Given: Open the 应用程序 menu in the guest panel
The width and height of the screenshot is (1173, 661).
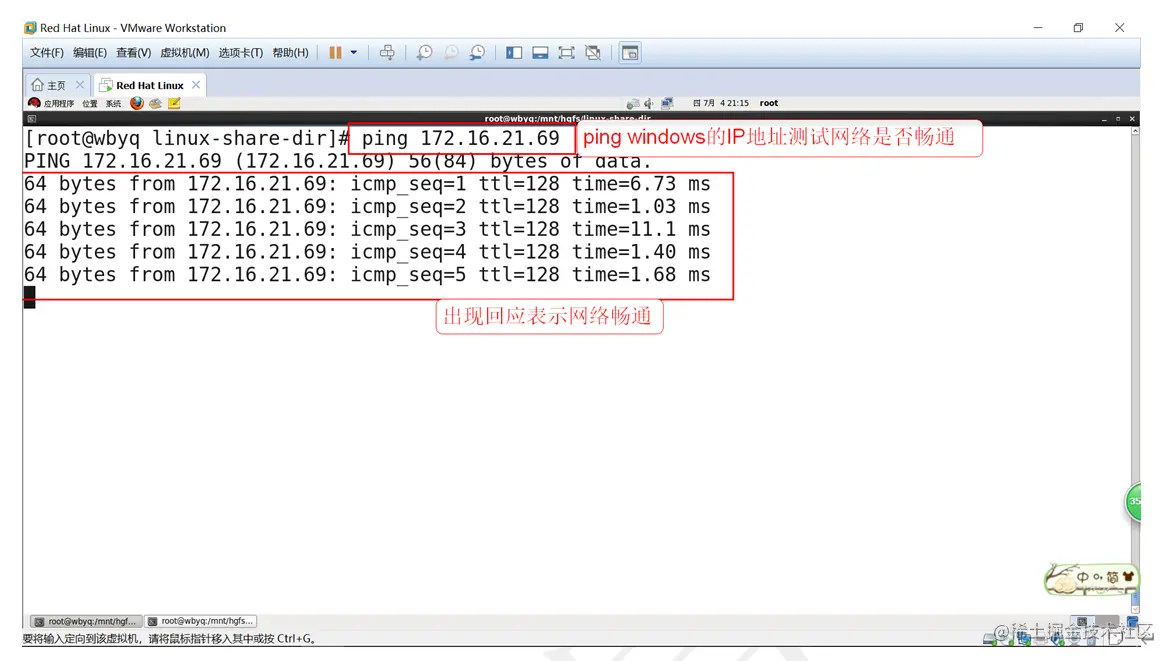Looking at the screenshot, I should click(52, 103).
